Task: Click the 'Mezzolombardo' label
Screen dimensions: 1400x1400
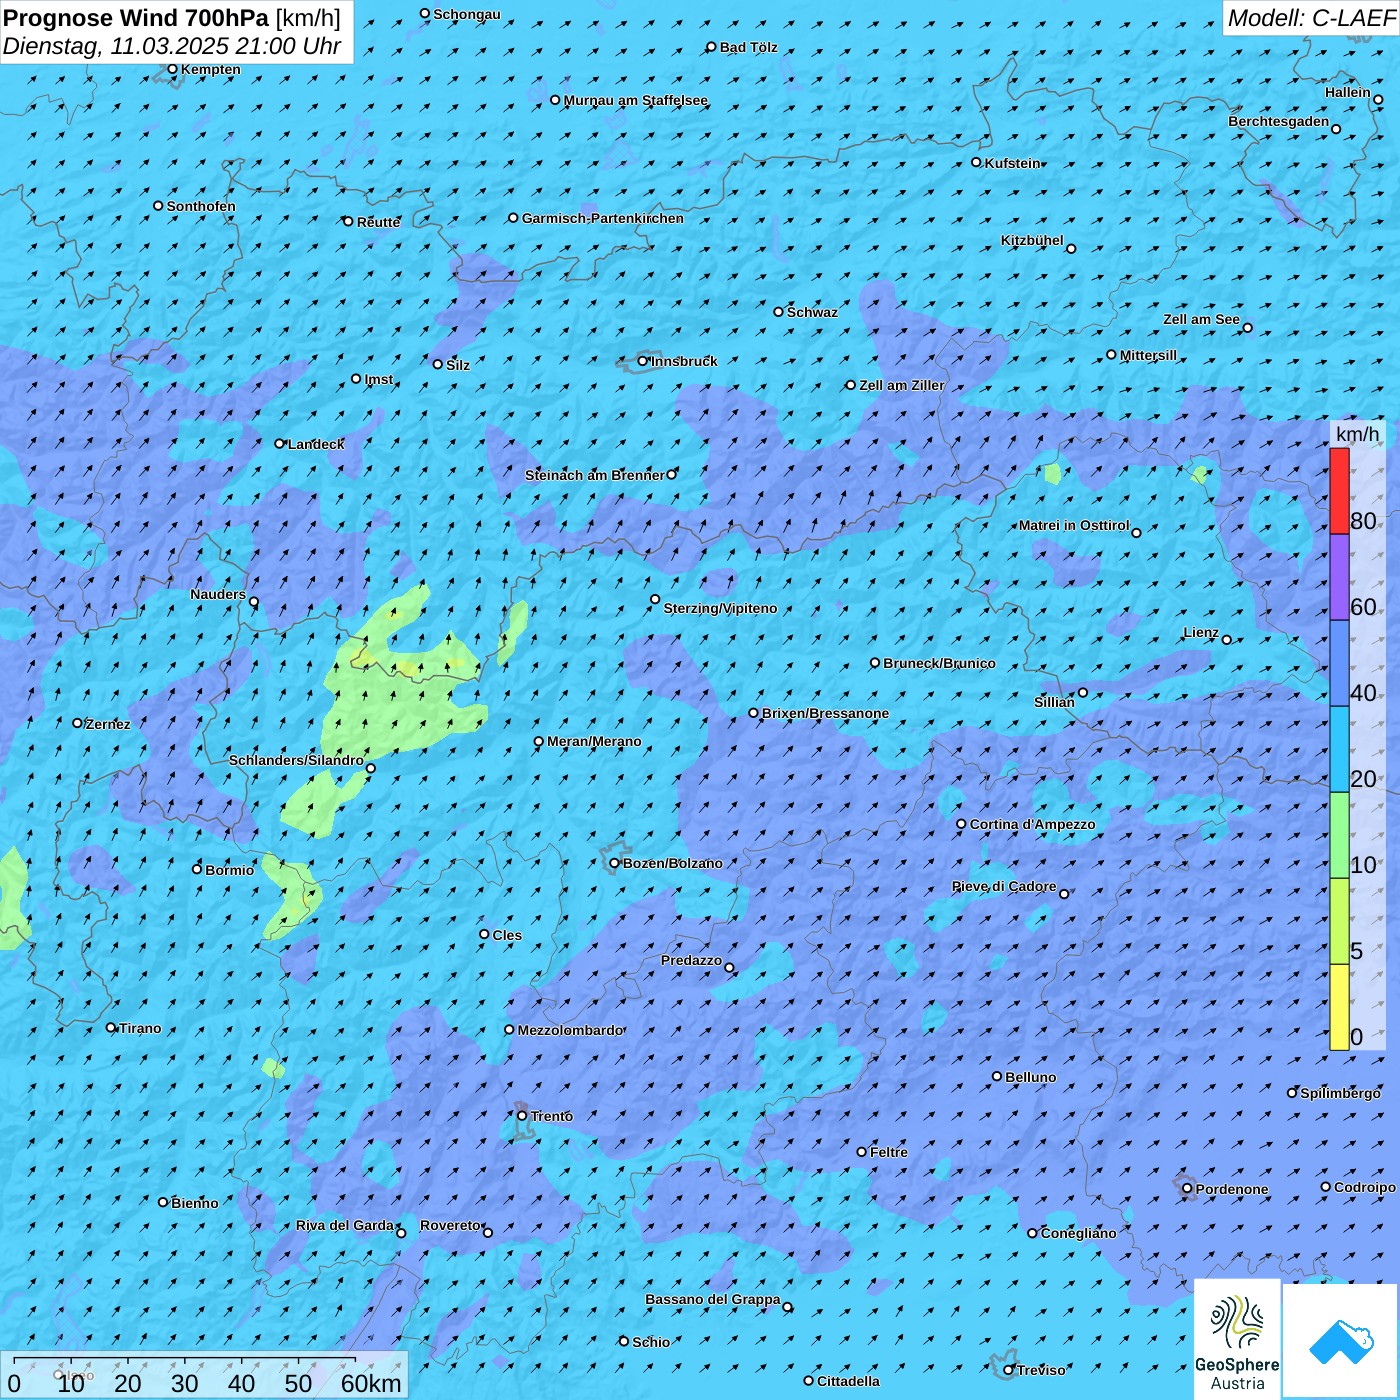Action: tap(570, 1030)
